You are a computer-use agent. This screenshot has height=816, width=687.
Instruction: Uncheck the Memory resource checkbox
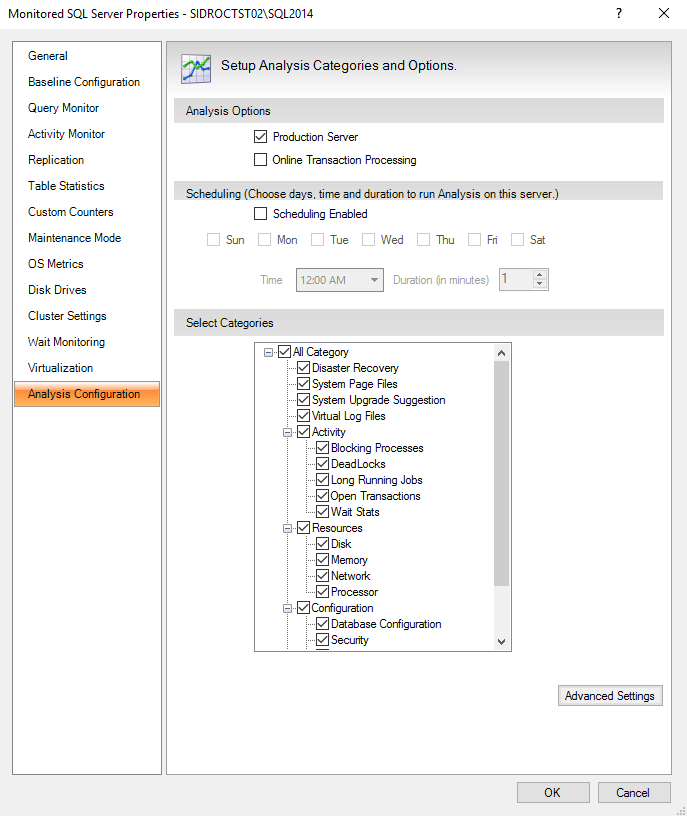tap(323, 559)
